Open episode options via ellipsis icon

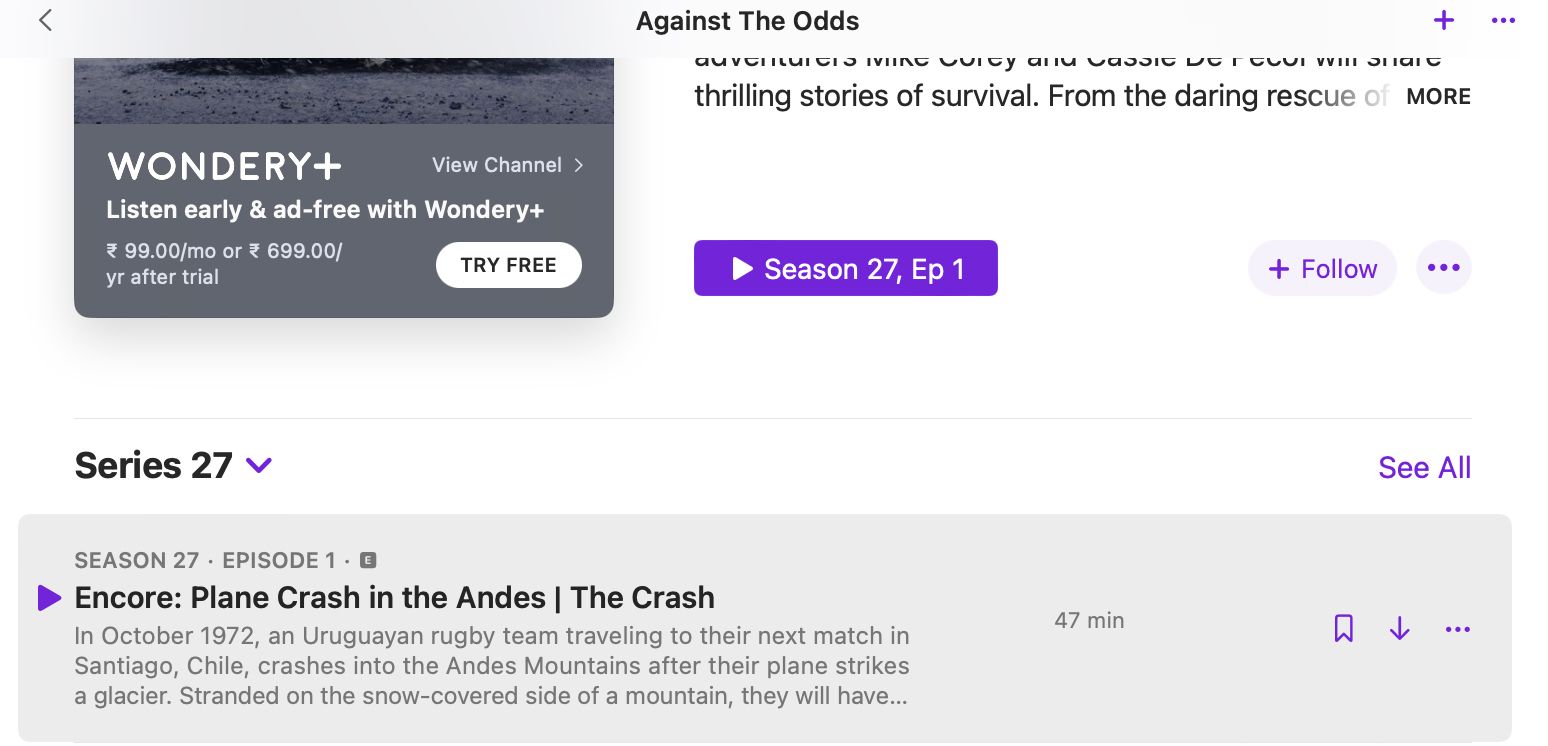tap(1458, 628)
